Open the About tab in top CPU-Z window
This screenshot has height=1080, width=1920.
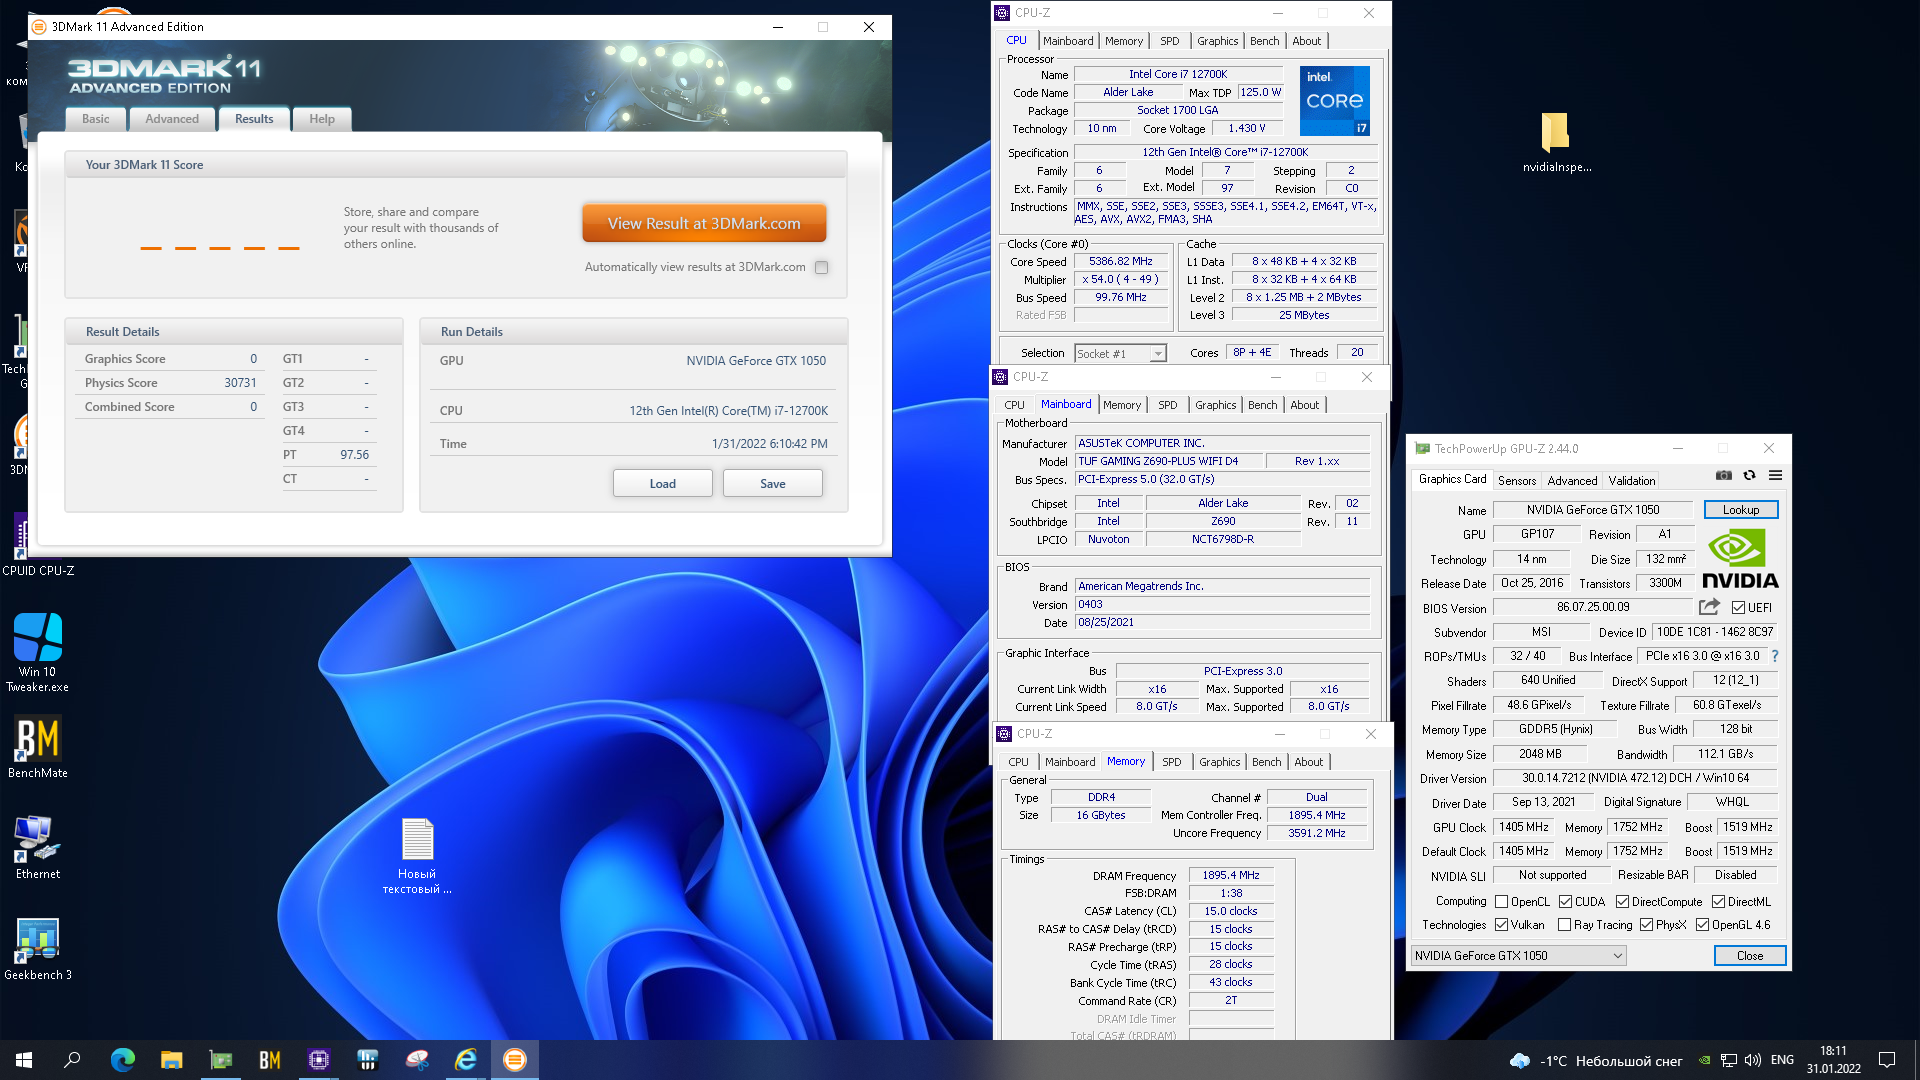pyautogui.click(x=1306, y=41)
